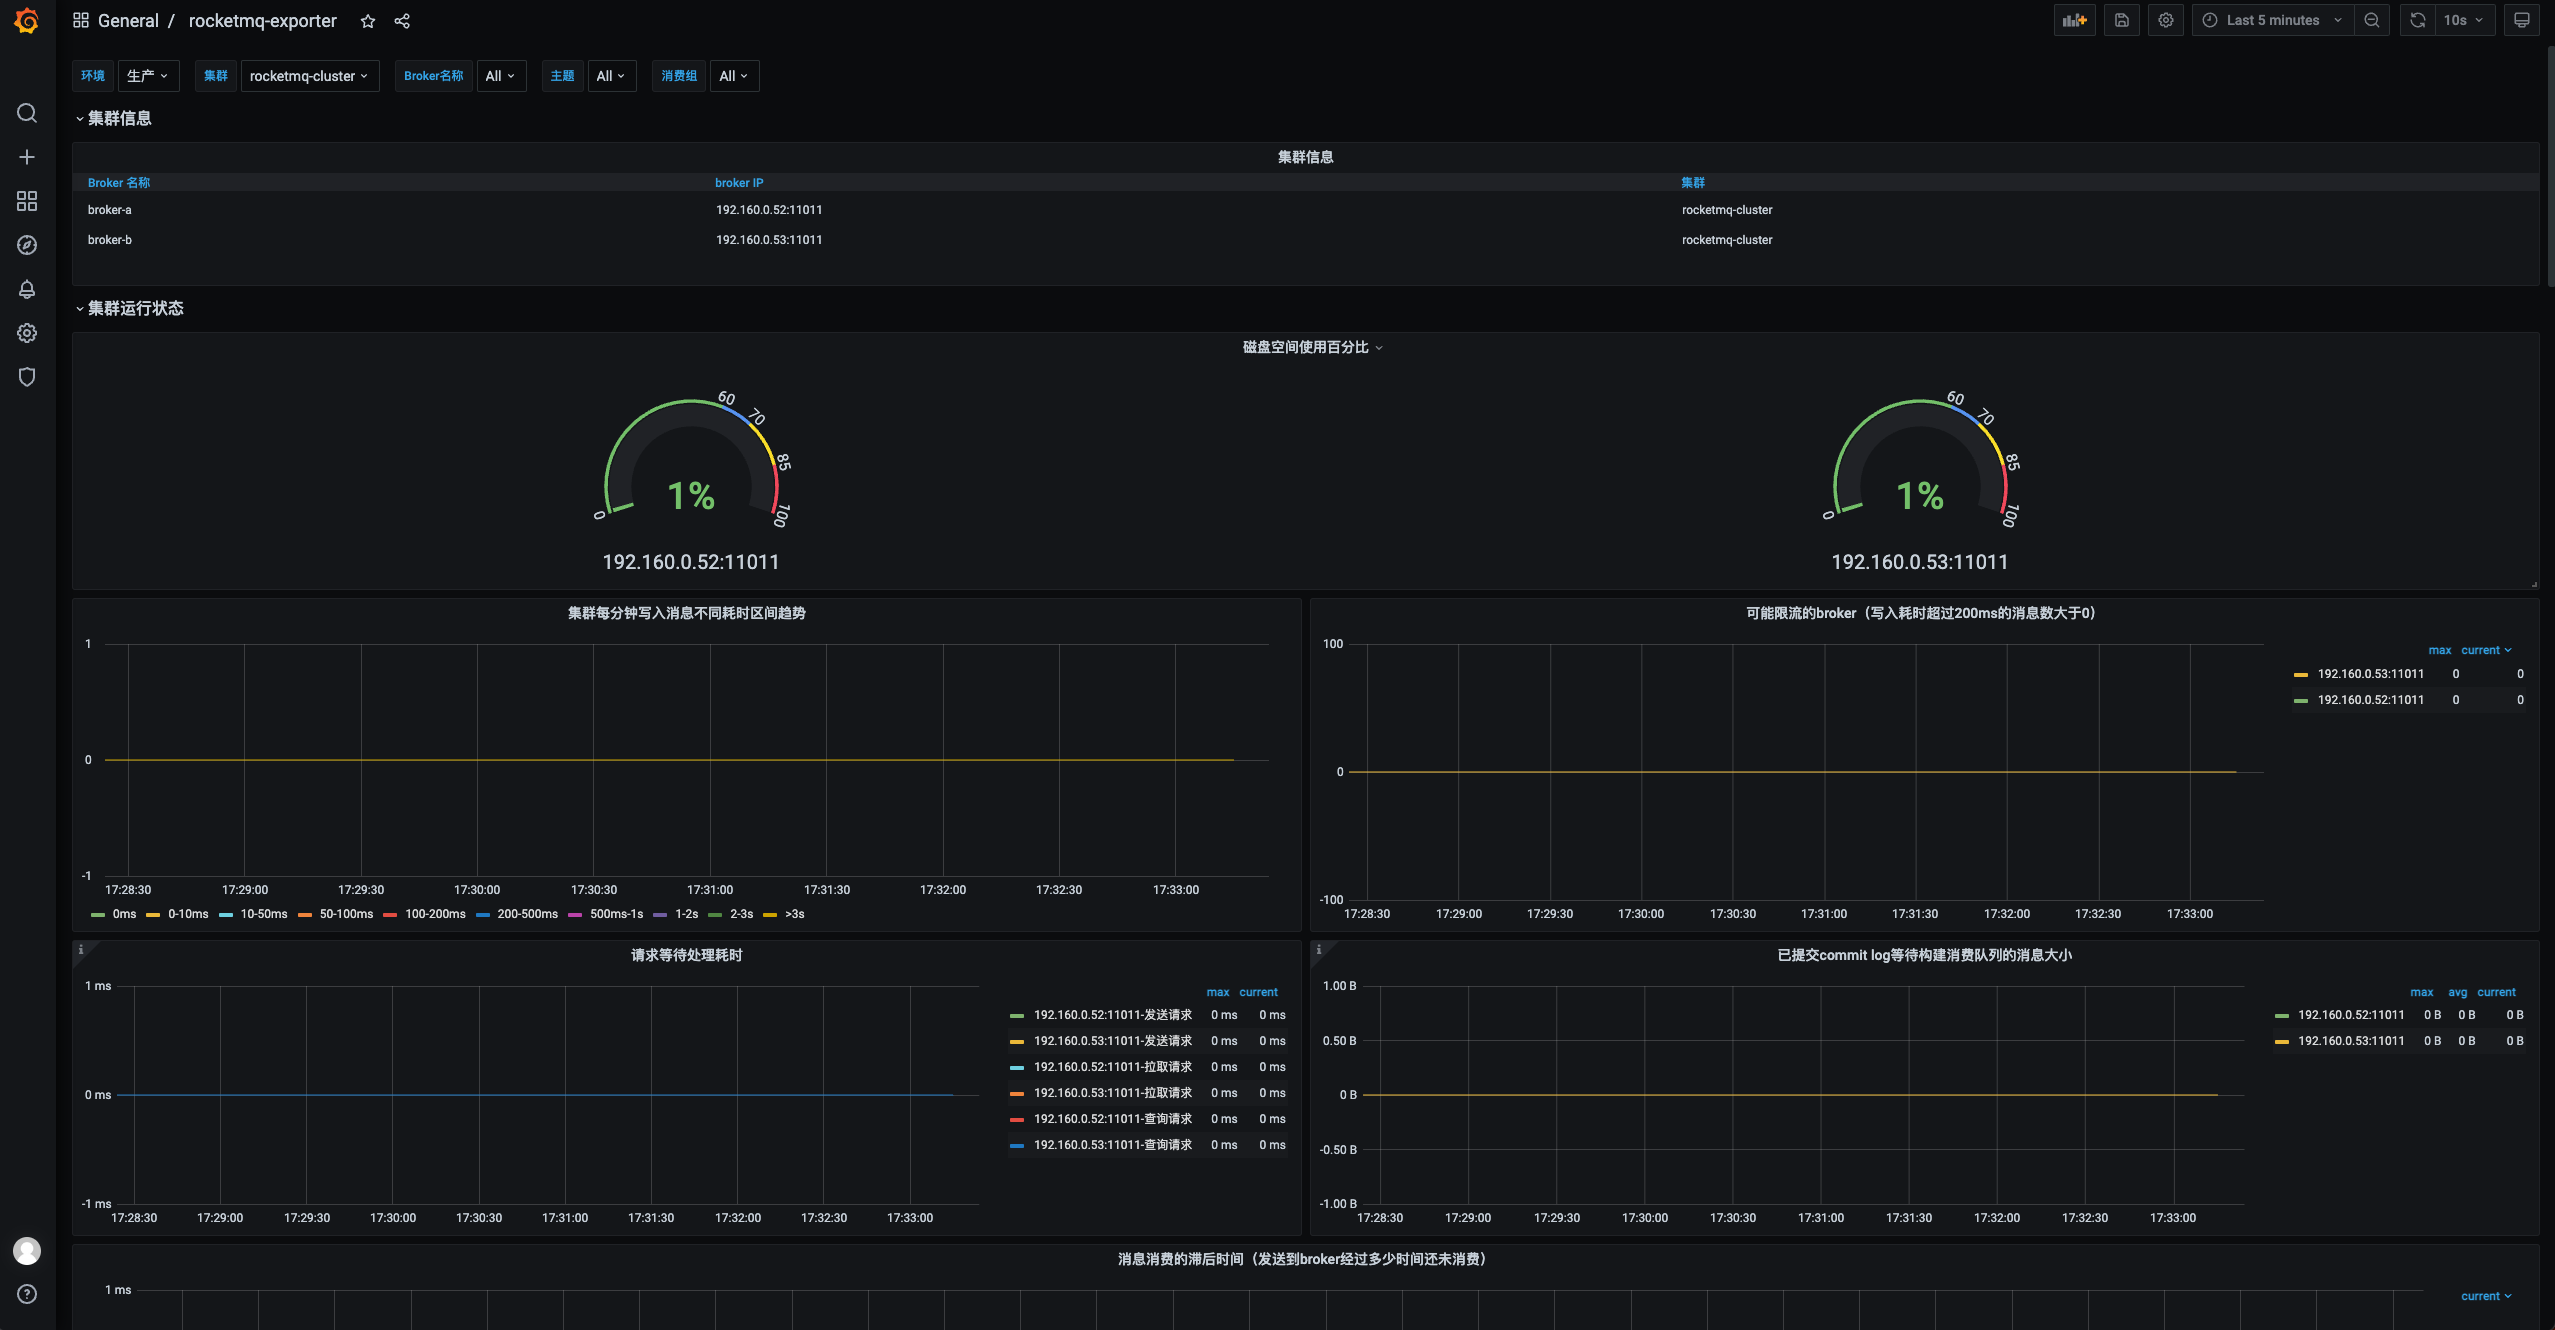Change color of 192.160.0.53:11011-查询请求 series
This screenshot has height=1330, width=2555.
coord(1017,1146)
